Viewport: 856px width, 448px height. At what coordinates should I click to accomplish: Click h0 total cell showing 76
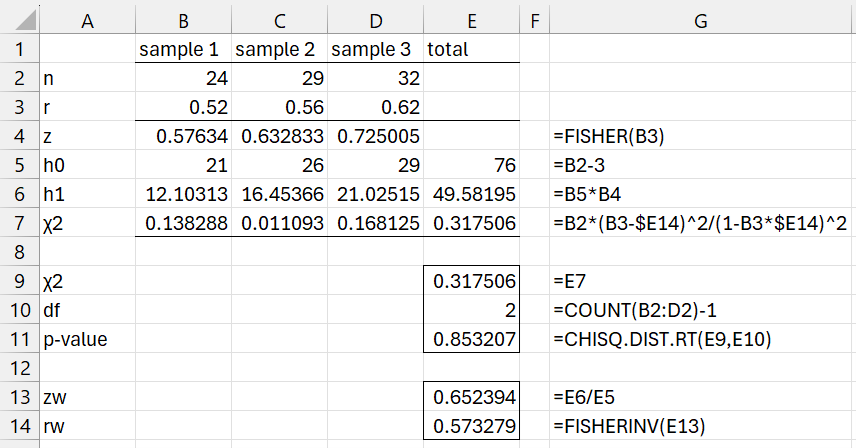[472, 165]
